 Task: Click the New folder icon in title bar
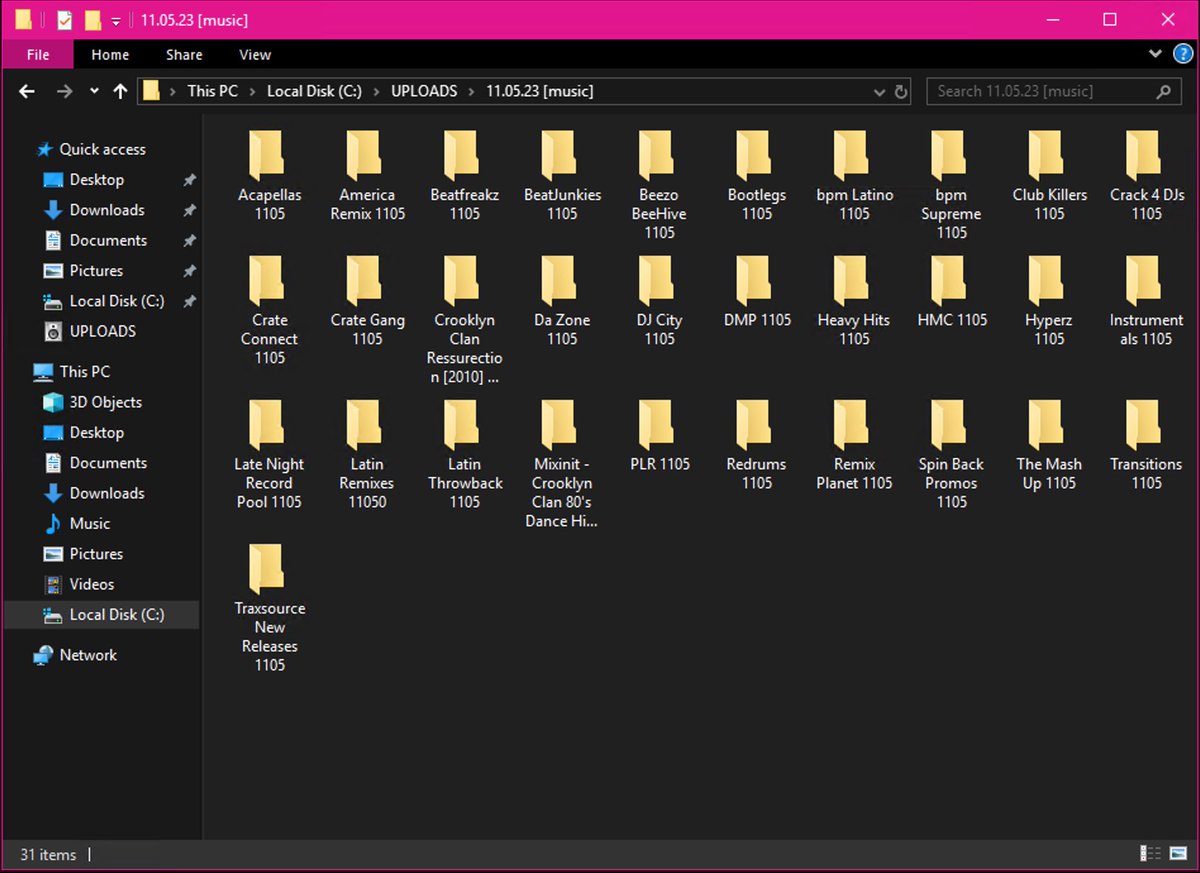point(93,20)
